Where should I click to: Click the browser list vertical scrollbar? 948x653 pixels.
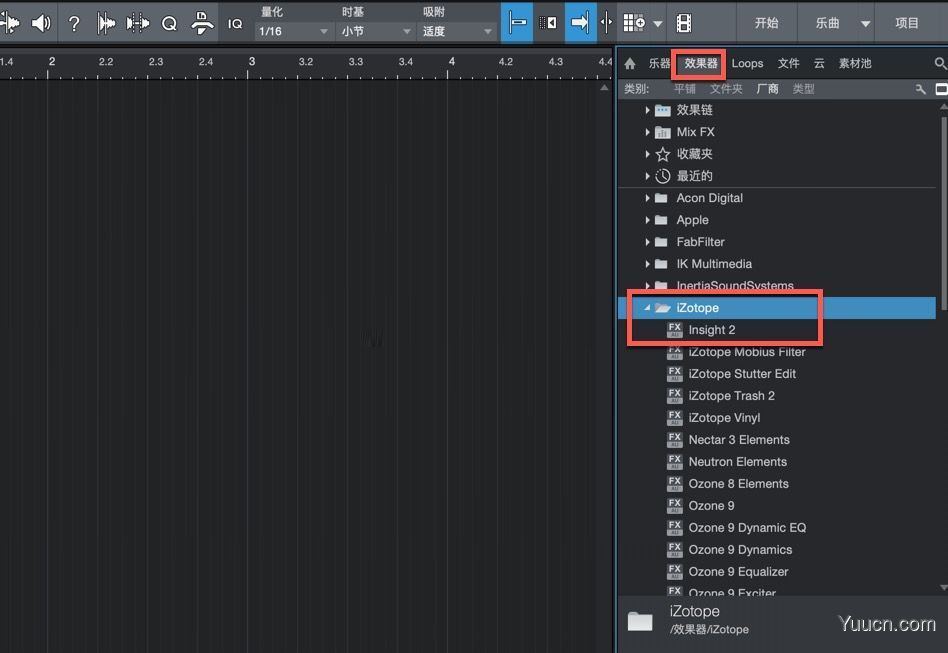[943, 212]
